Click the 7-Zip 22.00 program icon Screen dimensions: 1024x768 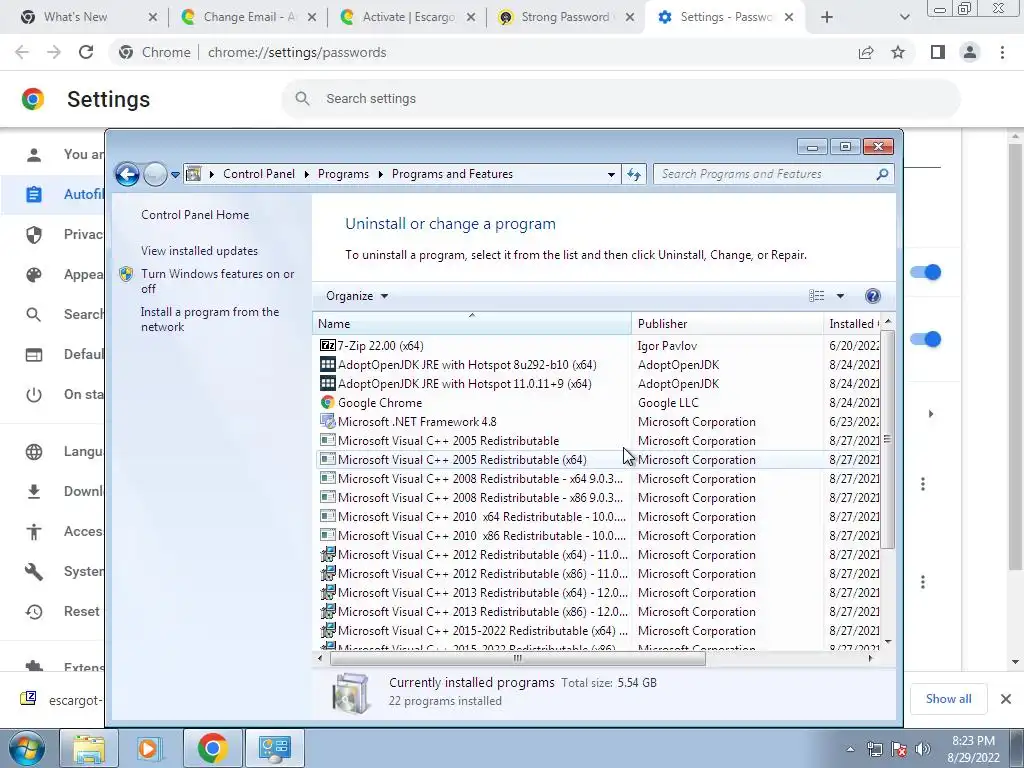(x=327, y=345)
